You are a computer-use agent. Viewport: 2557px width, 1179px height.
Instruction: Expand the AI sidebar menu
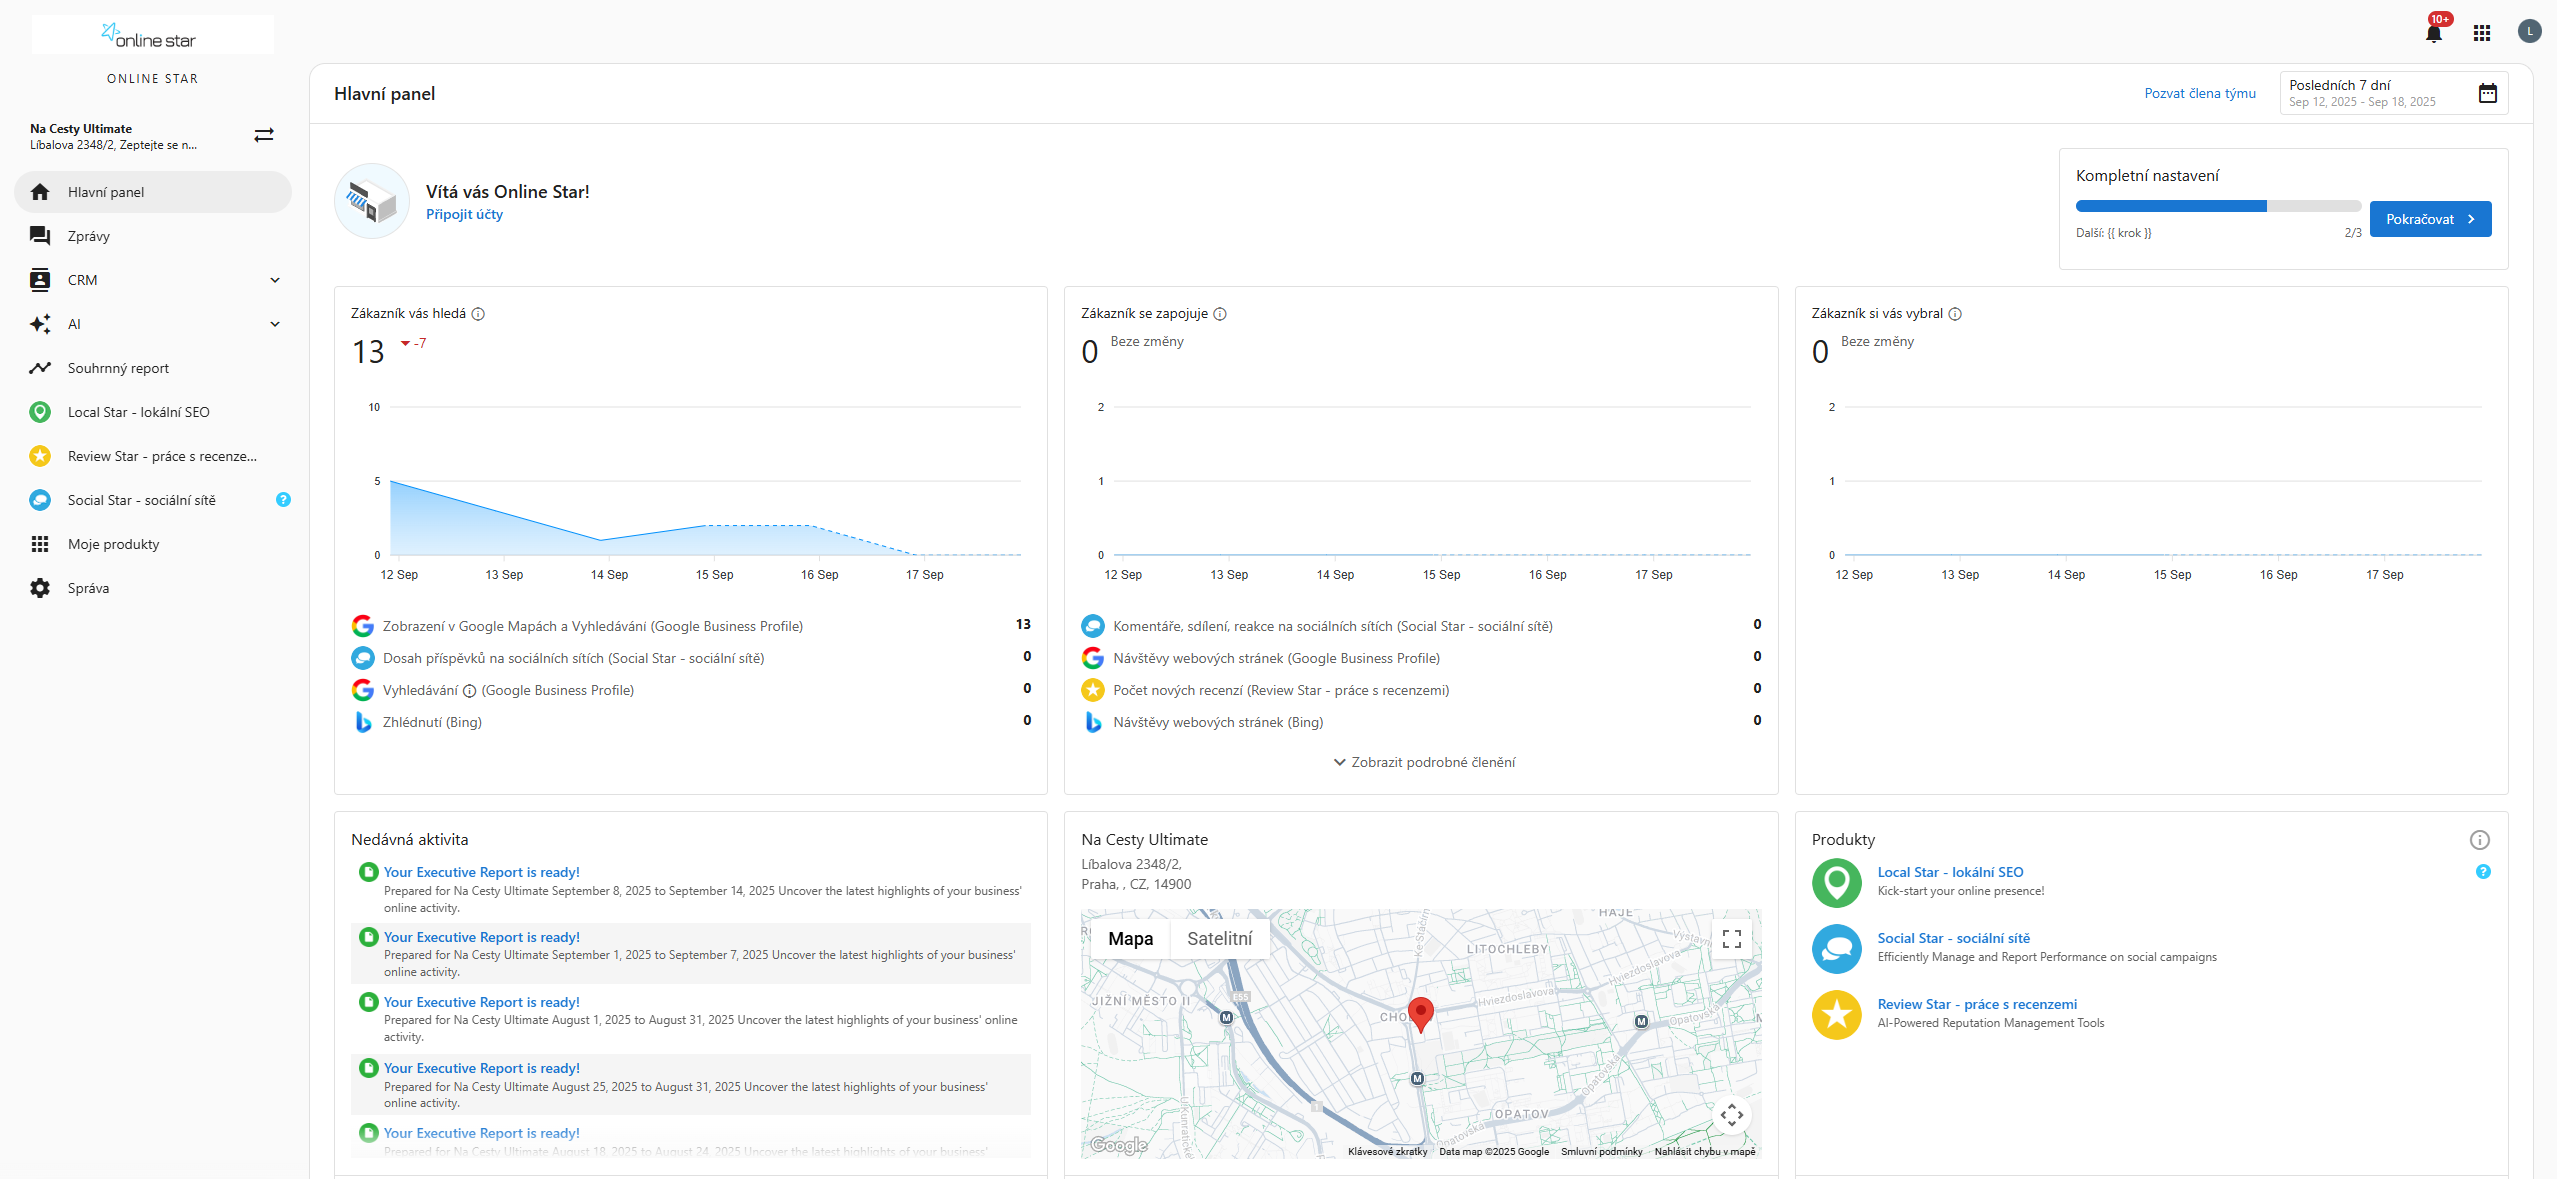click(x=275, y=324)
